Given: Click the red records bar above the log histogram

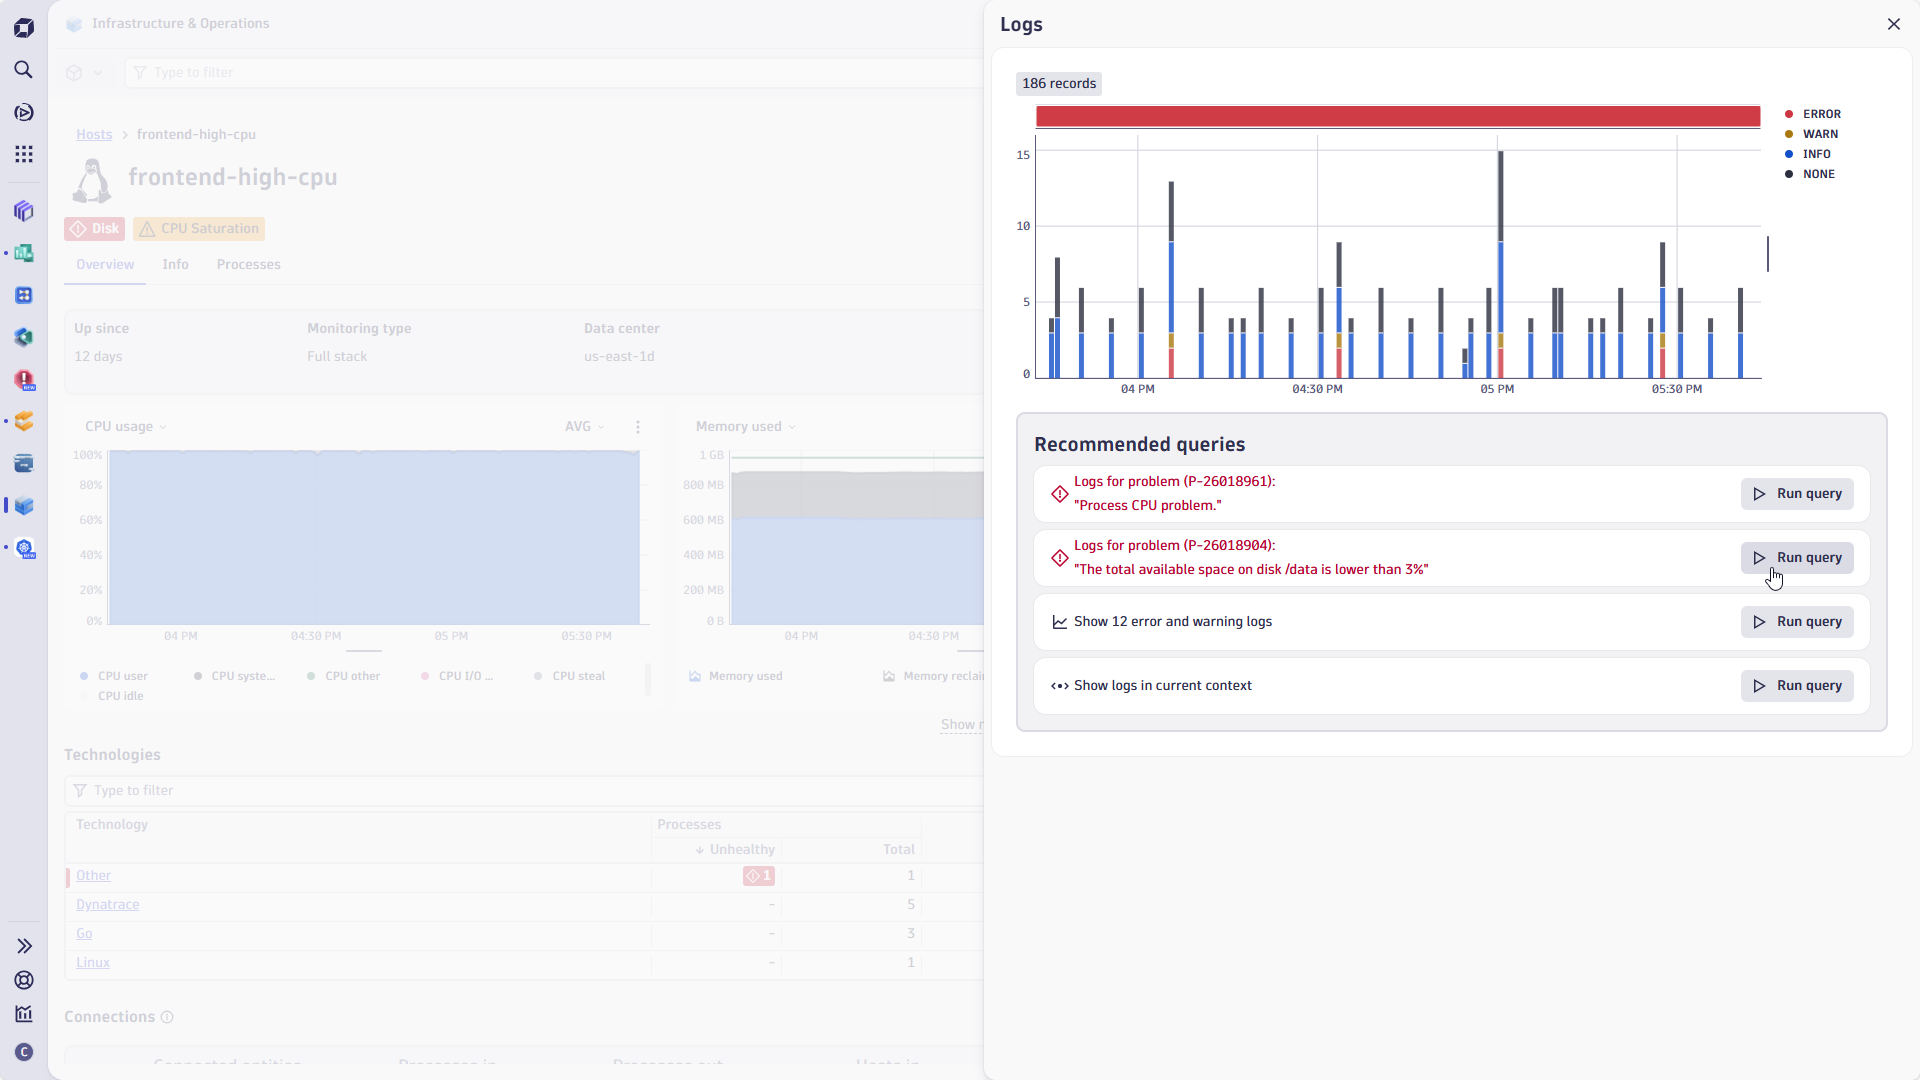Looking at the screenshot, I should click(x=1398, y=116).
